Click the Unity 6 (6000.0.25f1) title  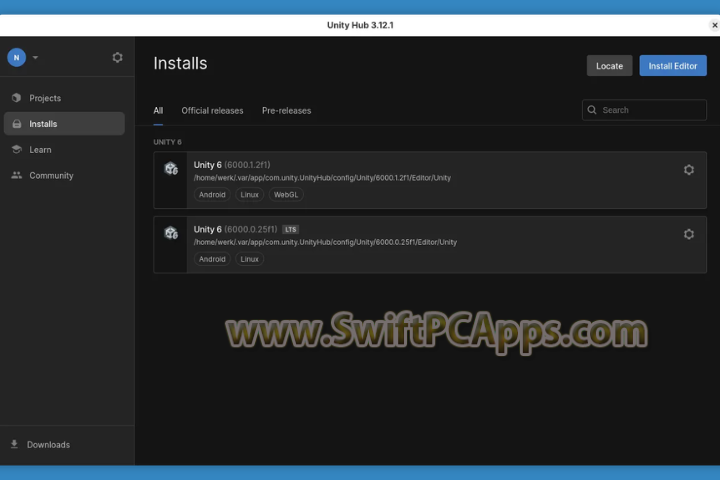tap(236, 229)
